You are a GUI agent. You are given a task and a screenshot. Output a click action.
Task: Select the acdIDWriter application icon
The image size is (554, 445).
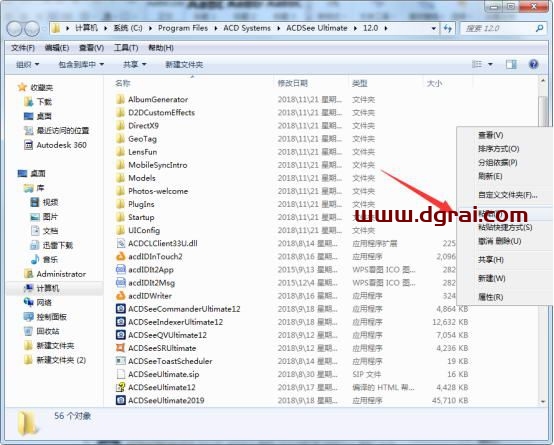(x=120, y=295)
